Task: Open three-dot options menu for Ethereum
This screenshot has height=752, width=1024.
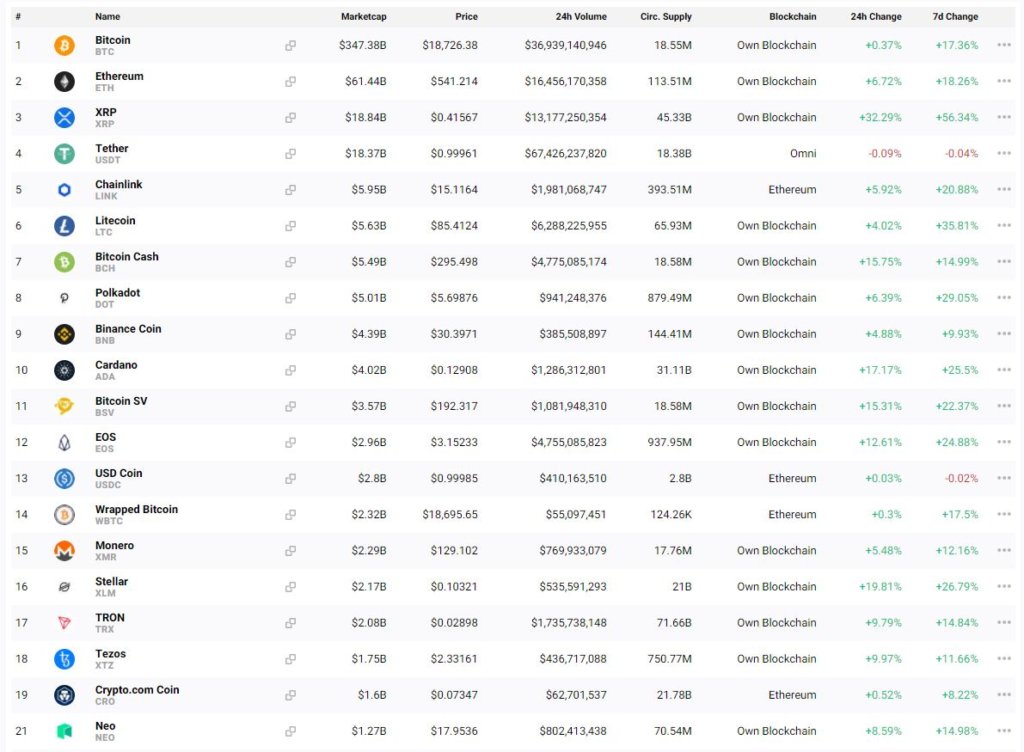Action: 1004,81
